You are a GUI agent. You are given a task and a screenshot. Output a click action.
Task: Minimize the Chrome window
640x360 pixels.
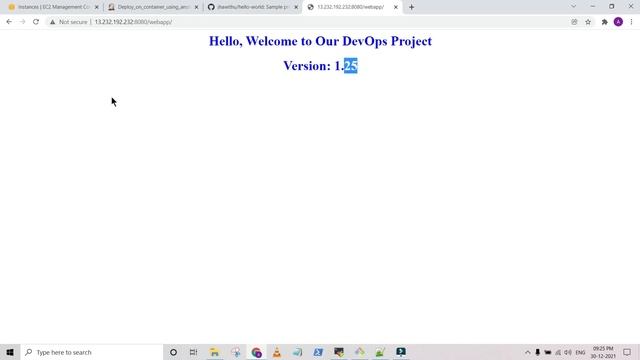593,7
